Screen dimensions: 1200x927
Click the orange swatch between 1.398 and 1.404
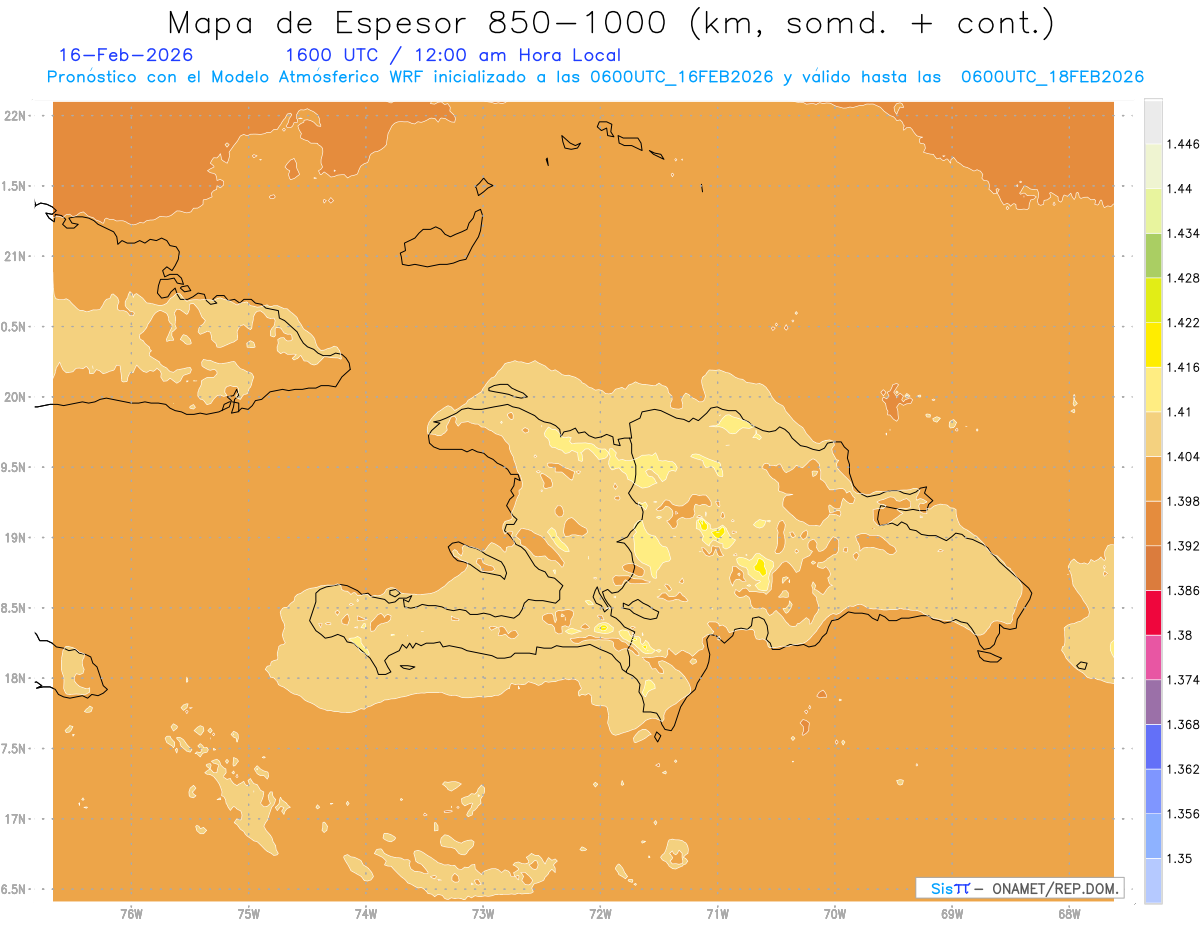click(1153, 478)
